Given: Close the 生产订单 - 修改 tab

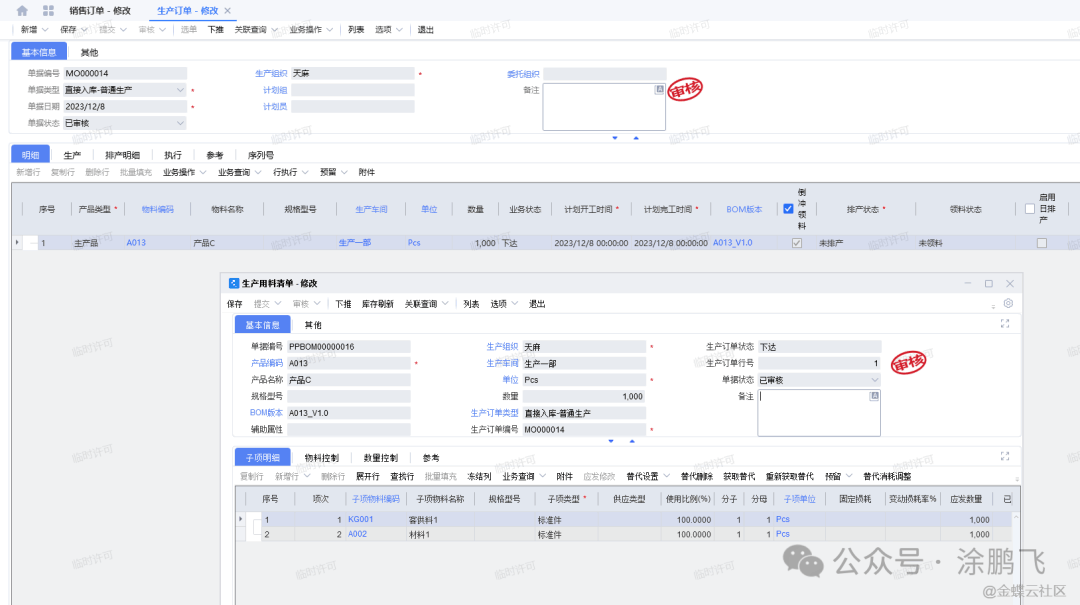Looking at the screenshot, I should coord(228,10).
